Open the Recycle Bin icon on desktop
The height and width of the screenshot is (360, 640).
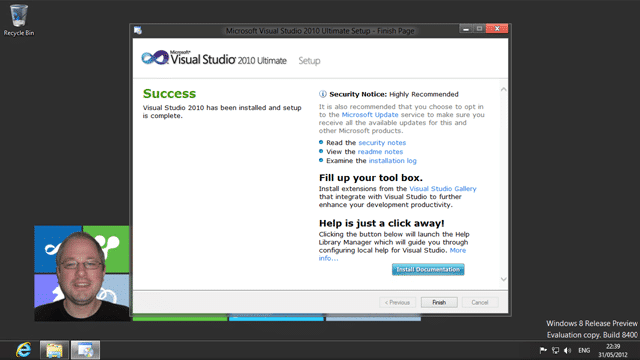[x=19, y=20]
